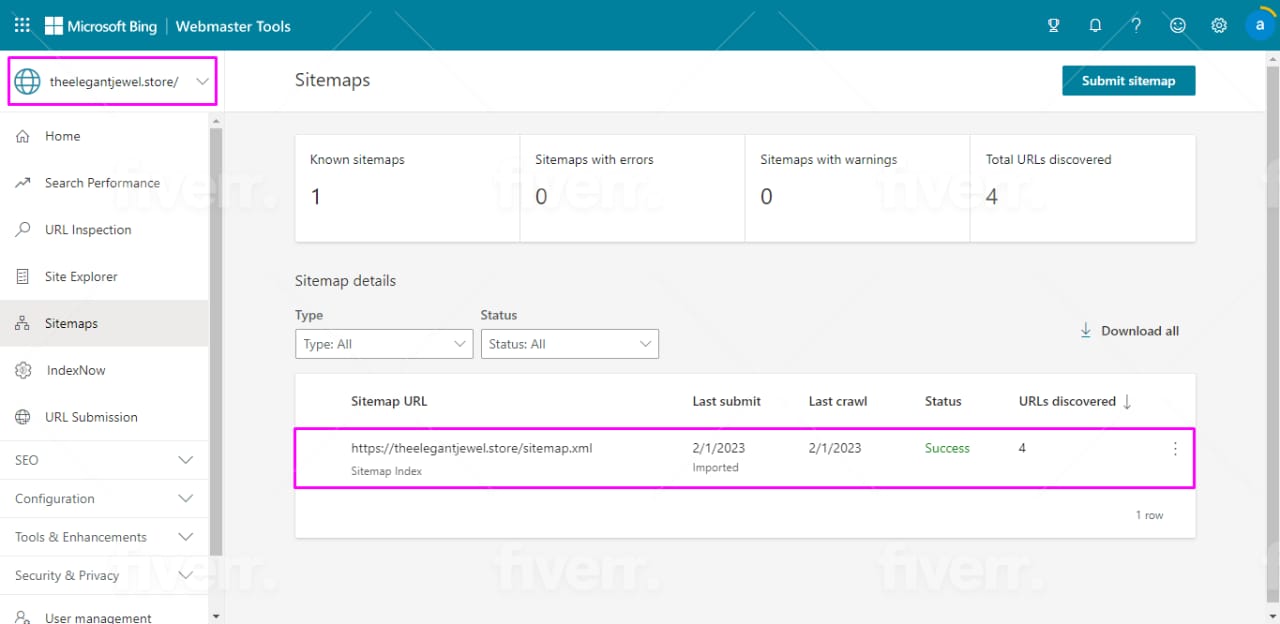Select Sitemaps in sidebar
This screenshot has width=1280, height=624.
(x=104, y=324)
